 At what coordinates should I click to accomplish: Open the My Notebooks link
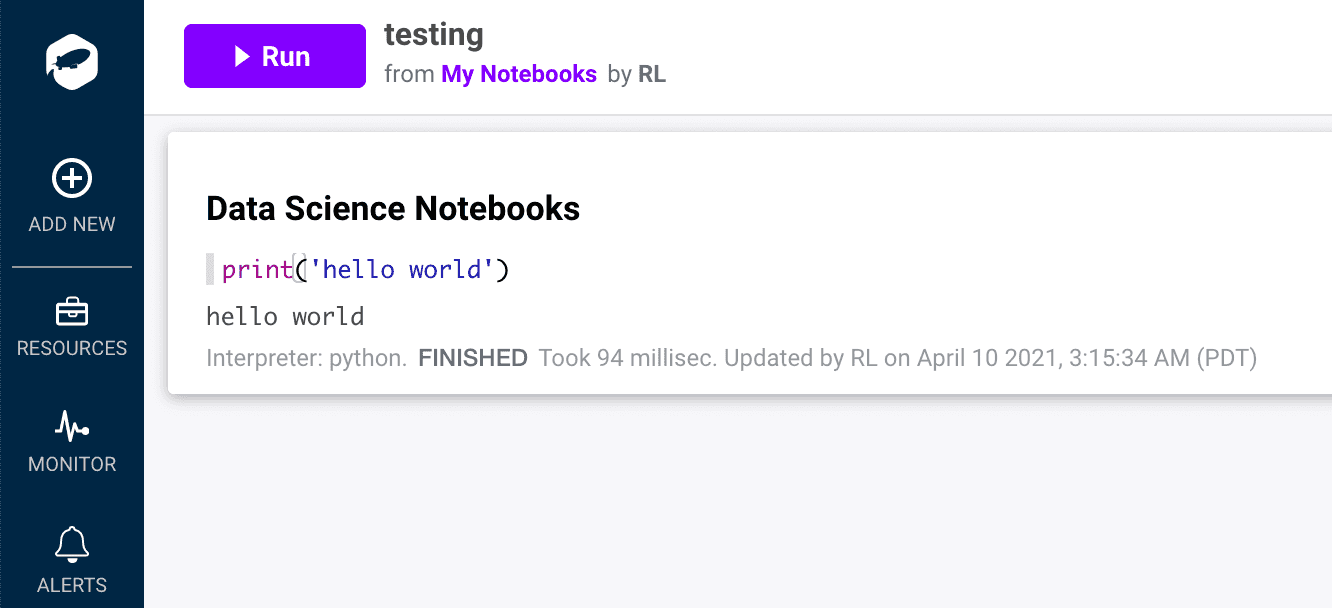(x=519, y=74)
